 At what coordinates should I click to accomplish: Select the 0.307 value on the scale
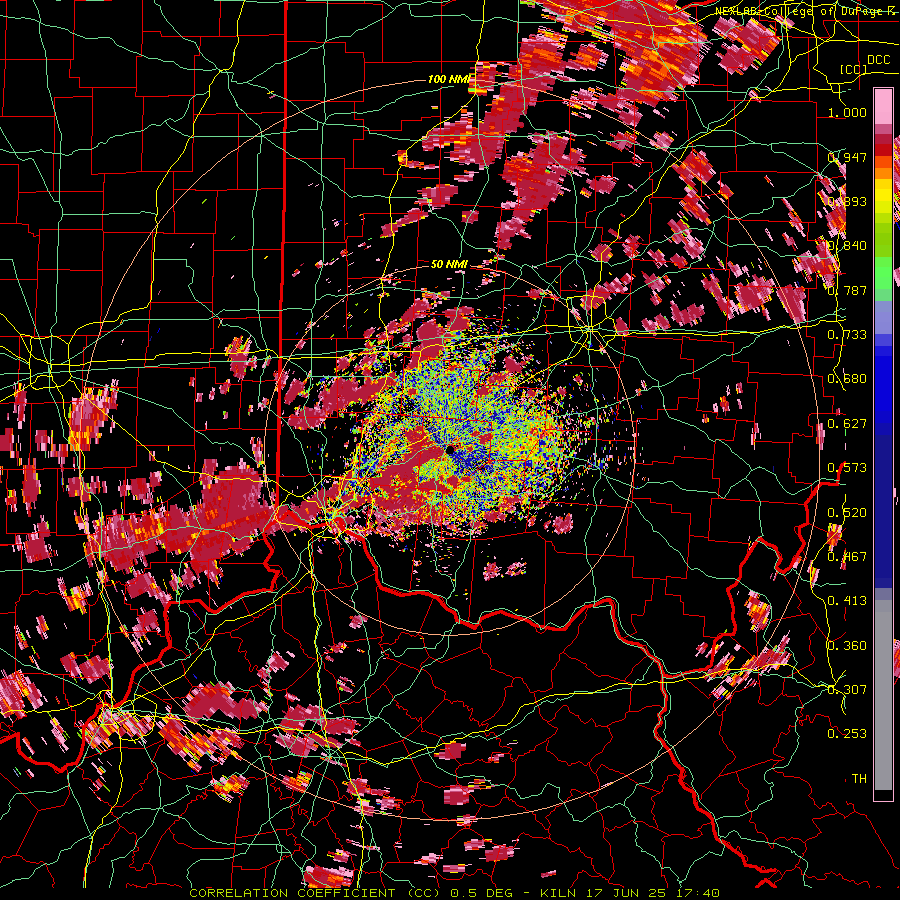pos(847,690)
